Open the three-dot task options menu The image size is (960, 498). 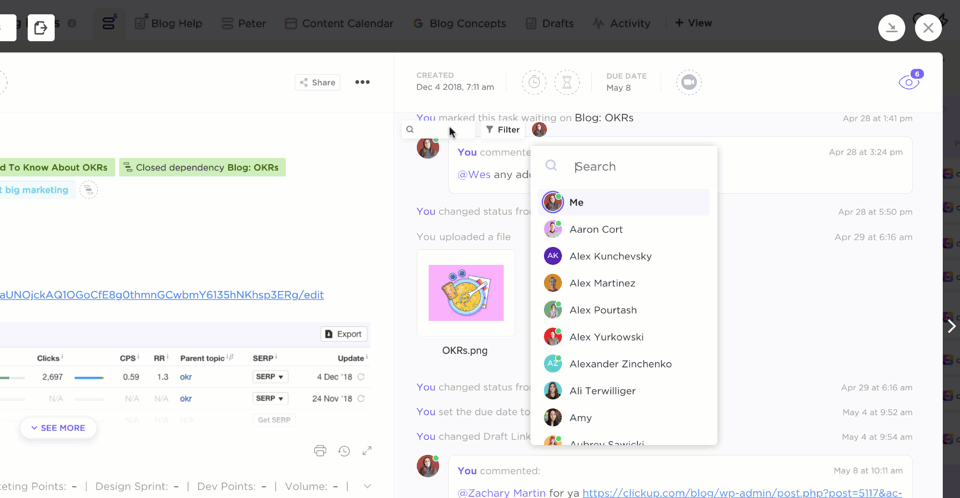362,82
